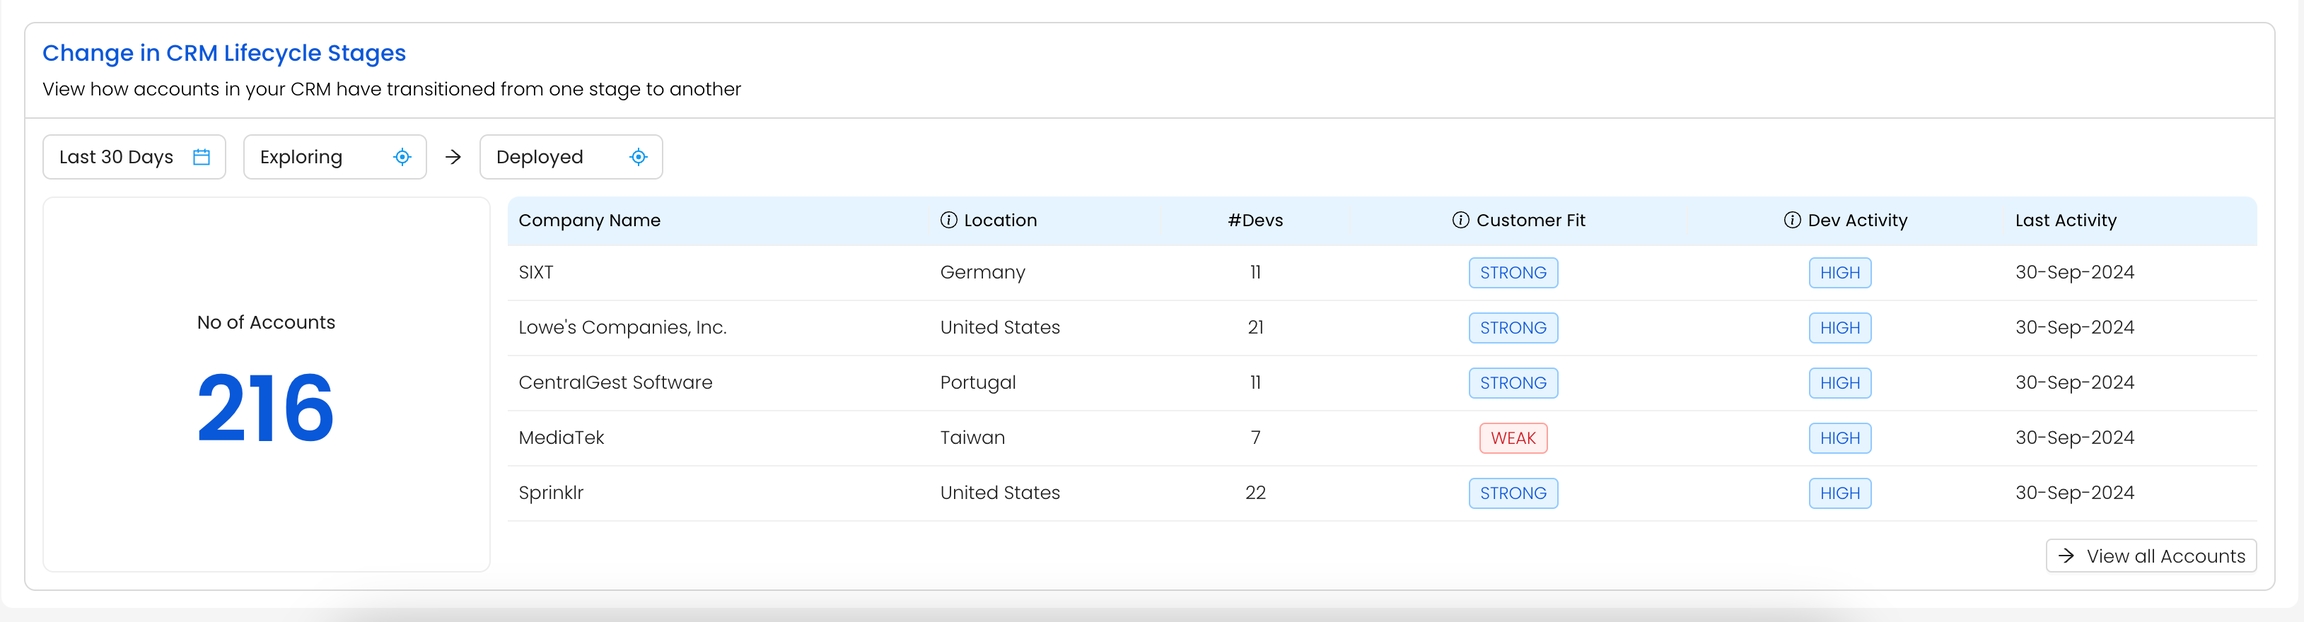Image resolution: width=2304 pixels, height=622 pixels.
Task: Click the STRONG badge for Sprinklr
Action: point(1513,493)
